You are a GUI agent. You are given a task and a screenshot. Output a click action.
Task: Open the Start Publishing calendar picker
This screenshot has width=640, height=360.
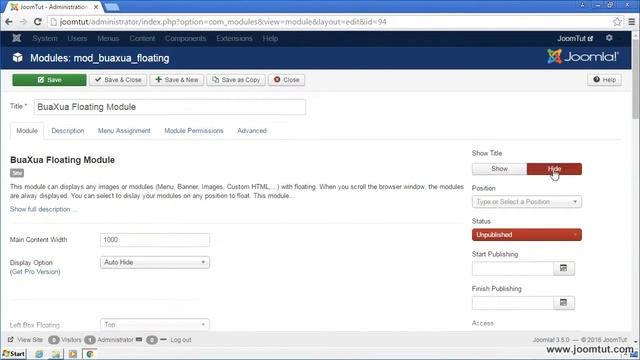[564, 268]
